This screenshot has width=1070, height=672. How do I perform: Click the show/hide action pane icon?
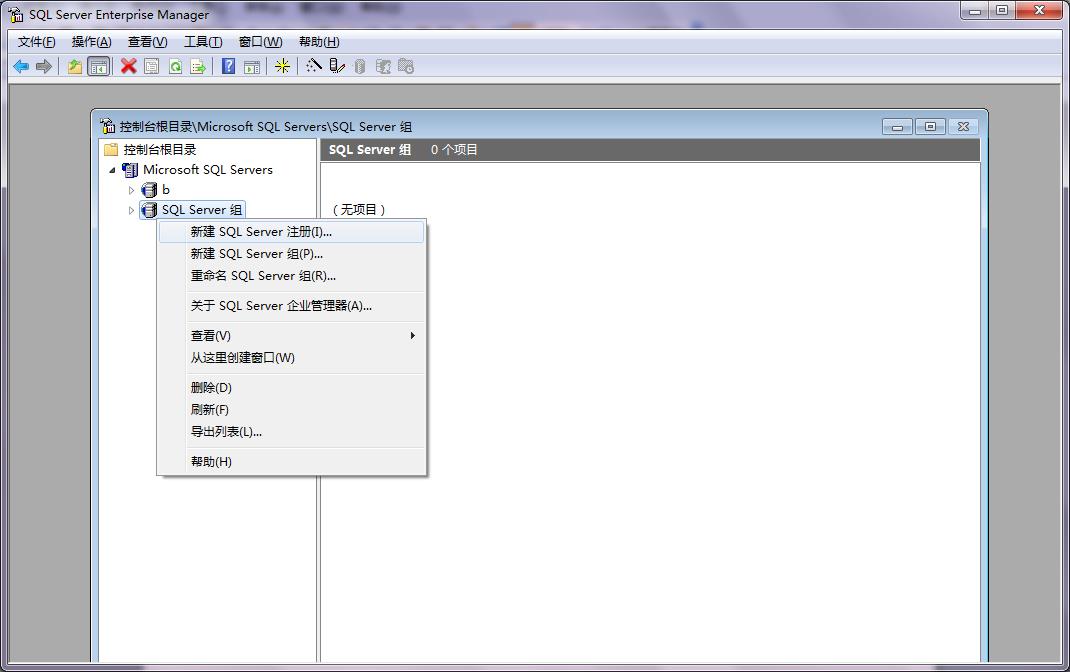[x=252, y=66]
